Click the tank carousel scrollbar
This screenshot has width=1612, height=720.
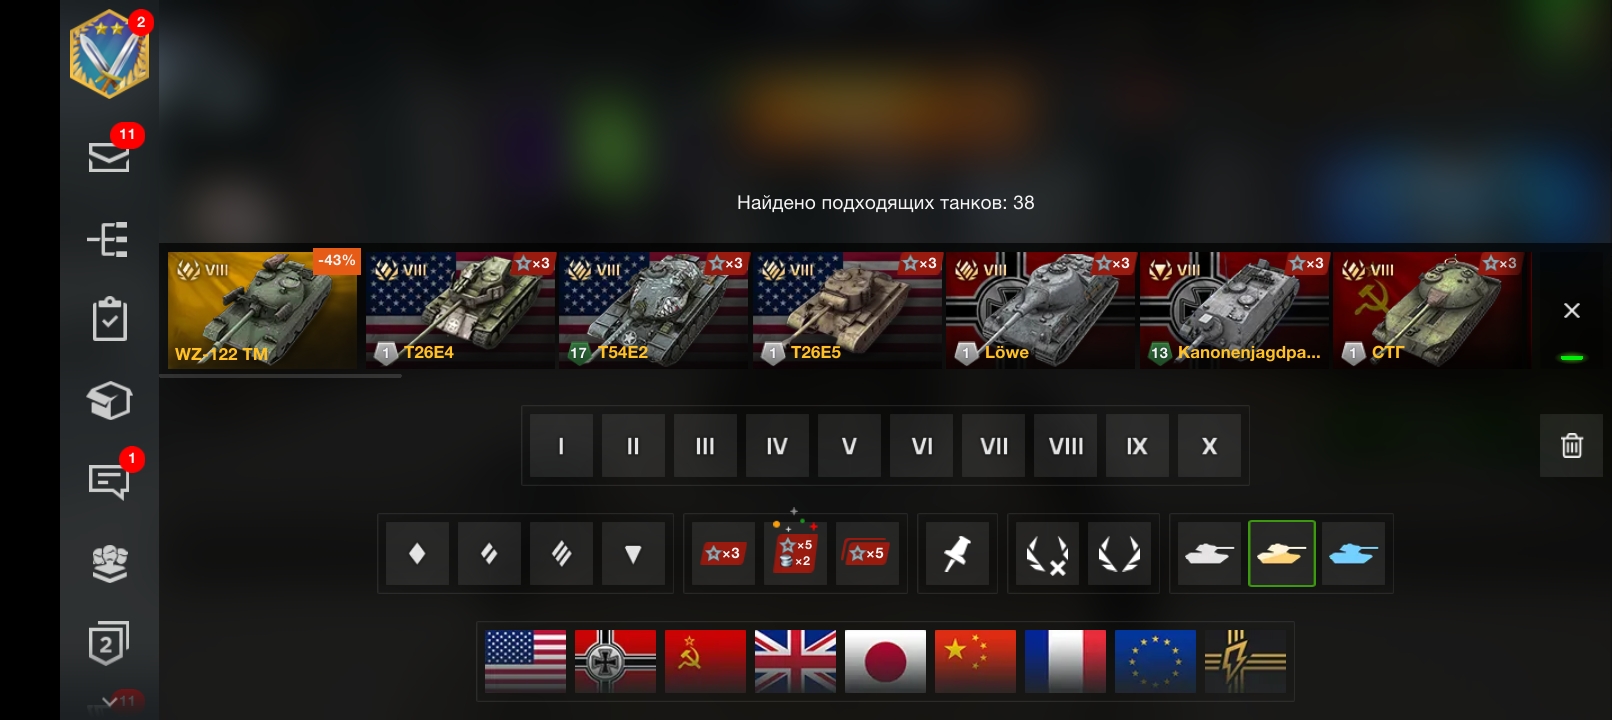281,376
